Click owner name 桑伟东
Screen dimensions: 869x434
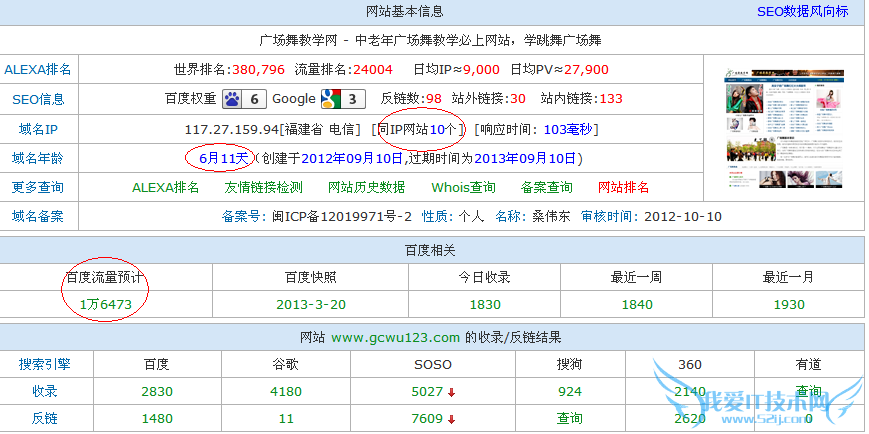click(x=551, y=216)
